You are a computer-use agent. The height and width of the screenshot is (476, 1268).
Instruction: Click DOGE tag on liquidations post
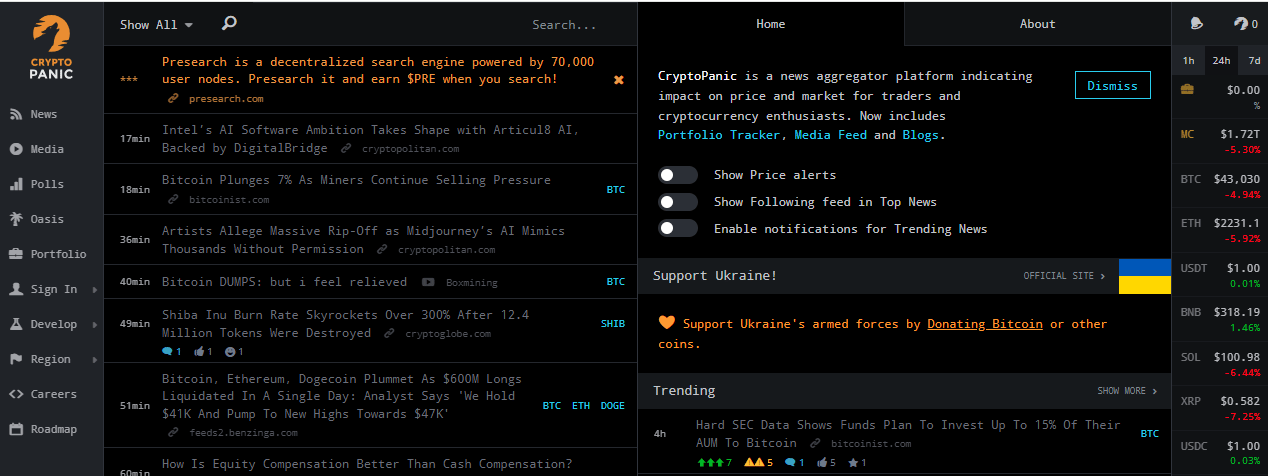tap(612, 406)
